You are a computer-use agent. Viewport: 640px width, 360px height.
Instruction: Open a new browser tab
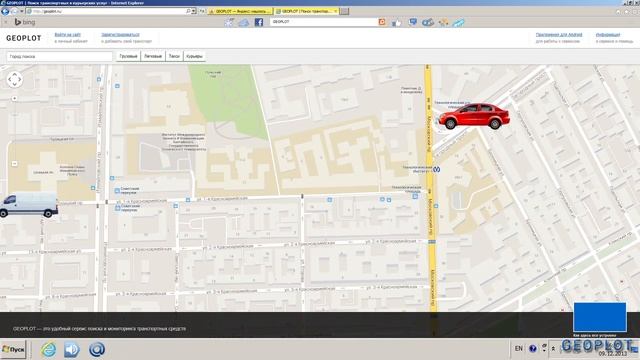click(x=344, y=11)
